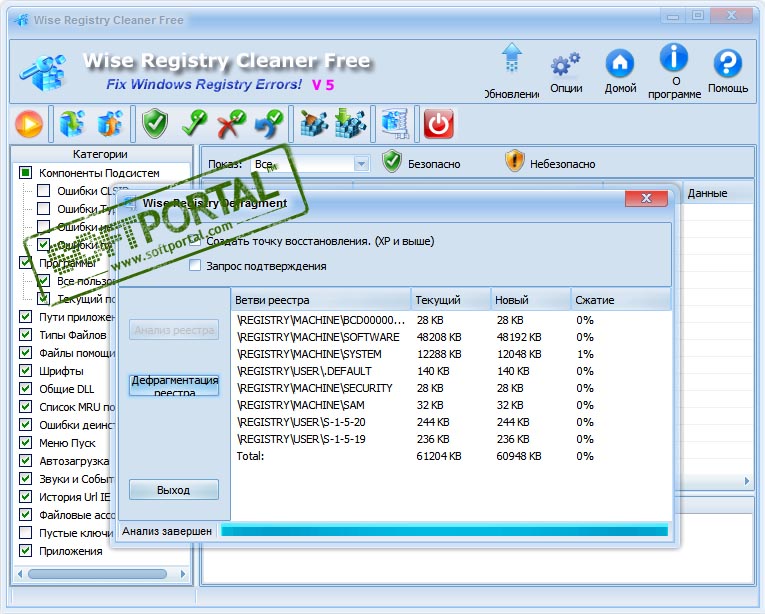Click the blue undo arrow selection icon
The width and height of the screenshot is (765, 614).
(x=269, y=123)
